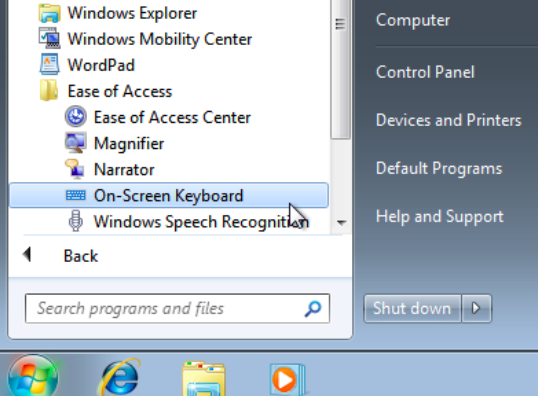Open Devices and Printers link

448,120
